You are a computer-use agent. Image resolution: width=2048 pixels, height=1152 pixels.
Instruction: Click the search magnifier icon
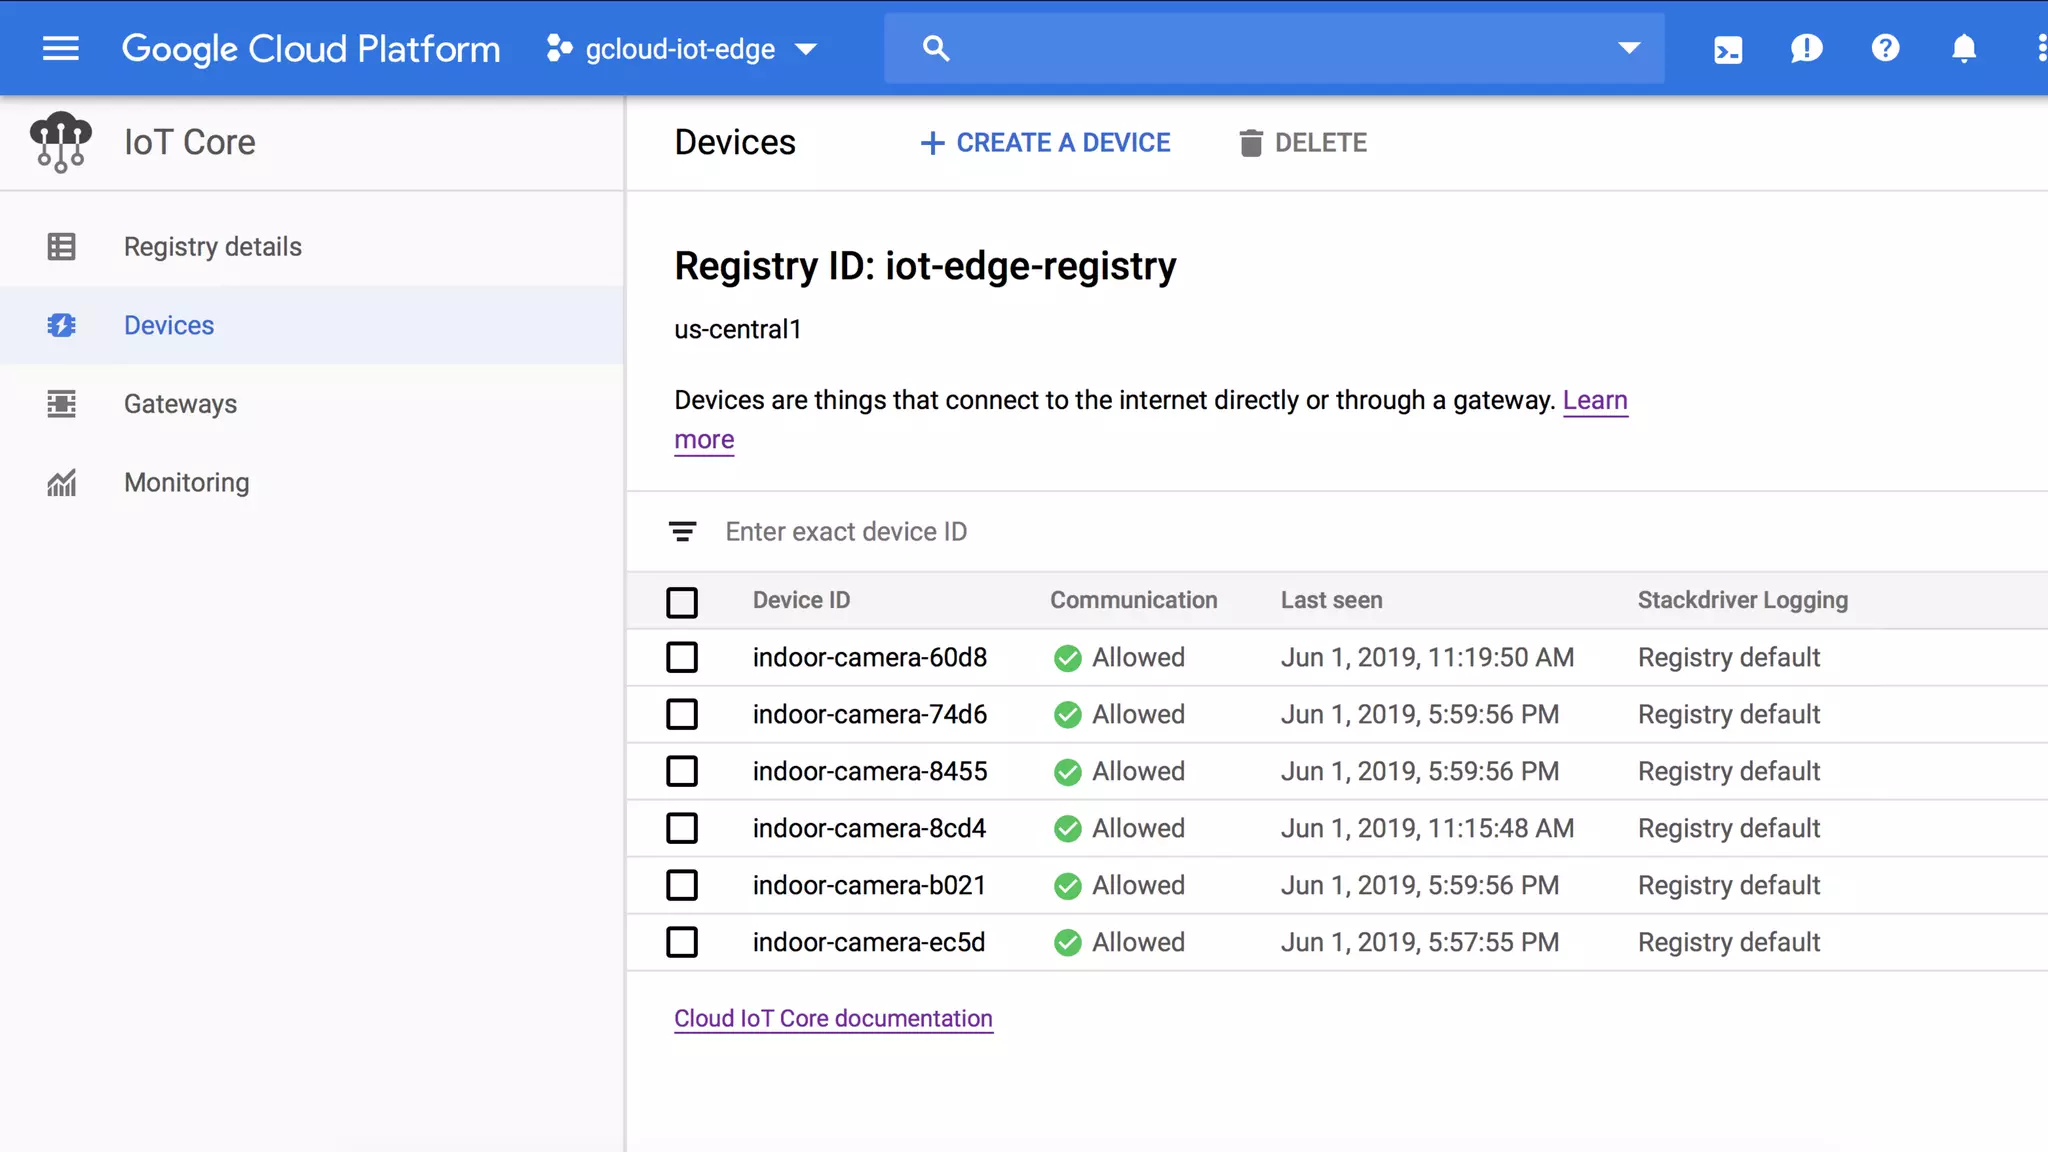pyautogui.click(x=936, y=48)
